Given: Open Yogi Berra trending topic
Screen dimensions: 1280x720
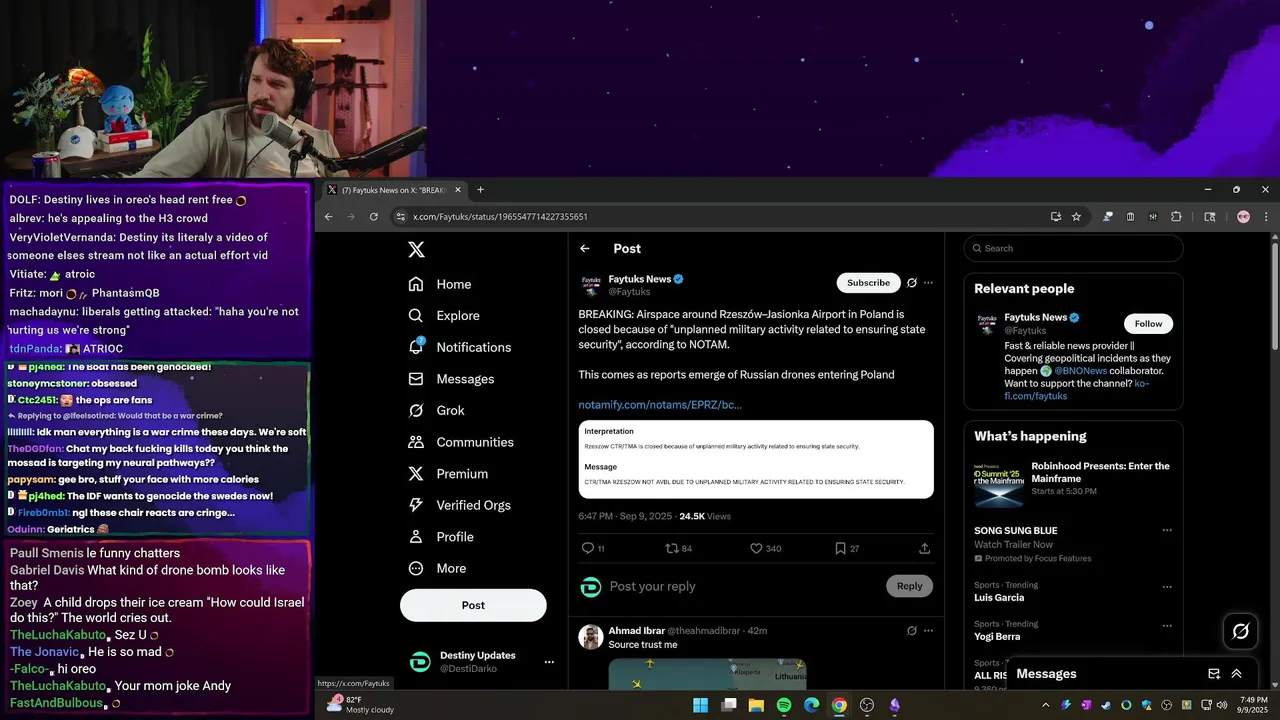Looking at the screenshot, I should [x=997, y=637].
